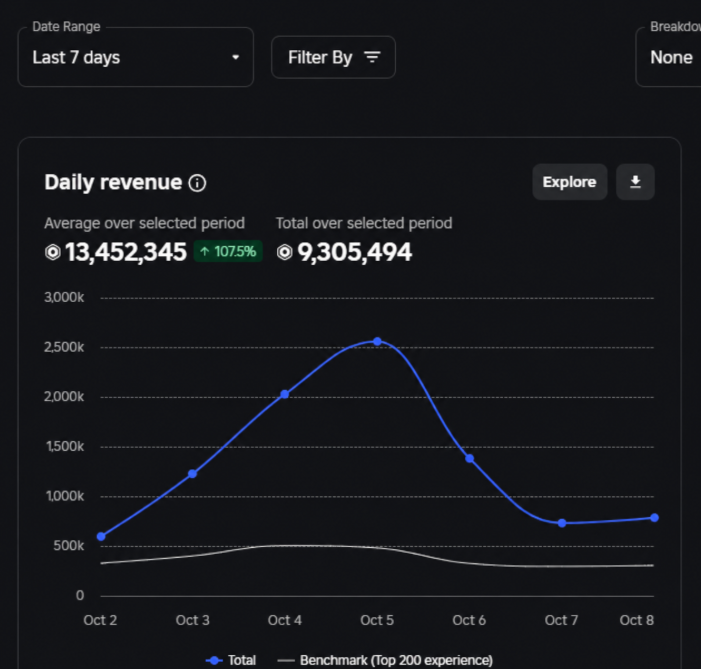This screenshot has height=669, width=701.
Task: Click the total value 9,305,494
Action: coord(355,252)
